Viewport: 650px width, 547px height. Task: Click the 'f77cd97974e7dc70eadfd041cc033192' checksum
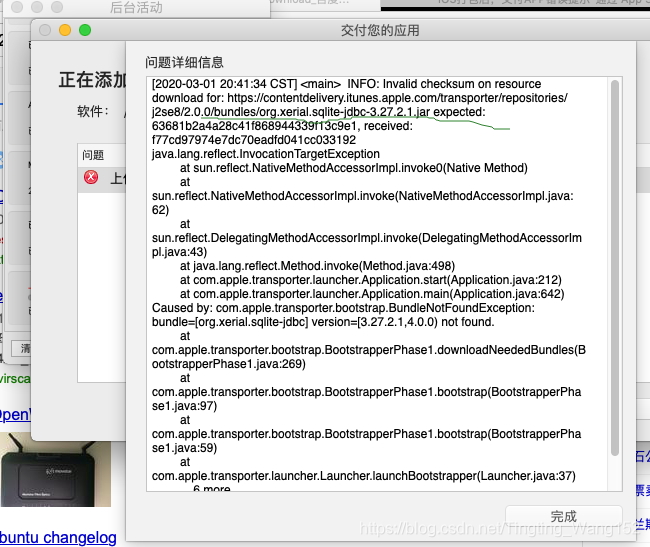[x=254, y=140]
